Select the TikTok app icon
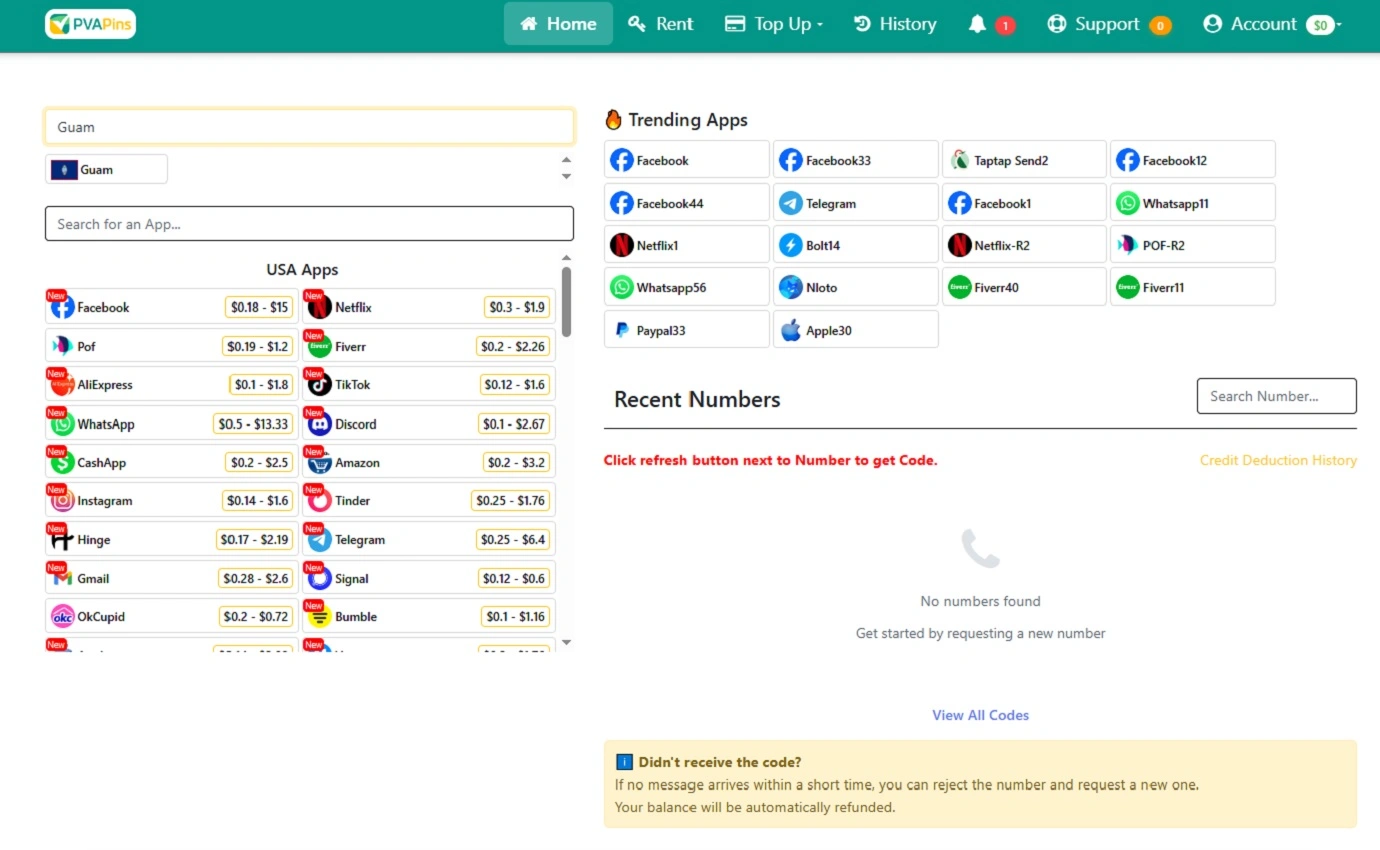The height and width of the screenshot is (850, 1380). (320, 384)
